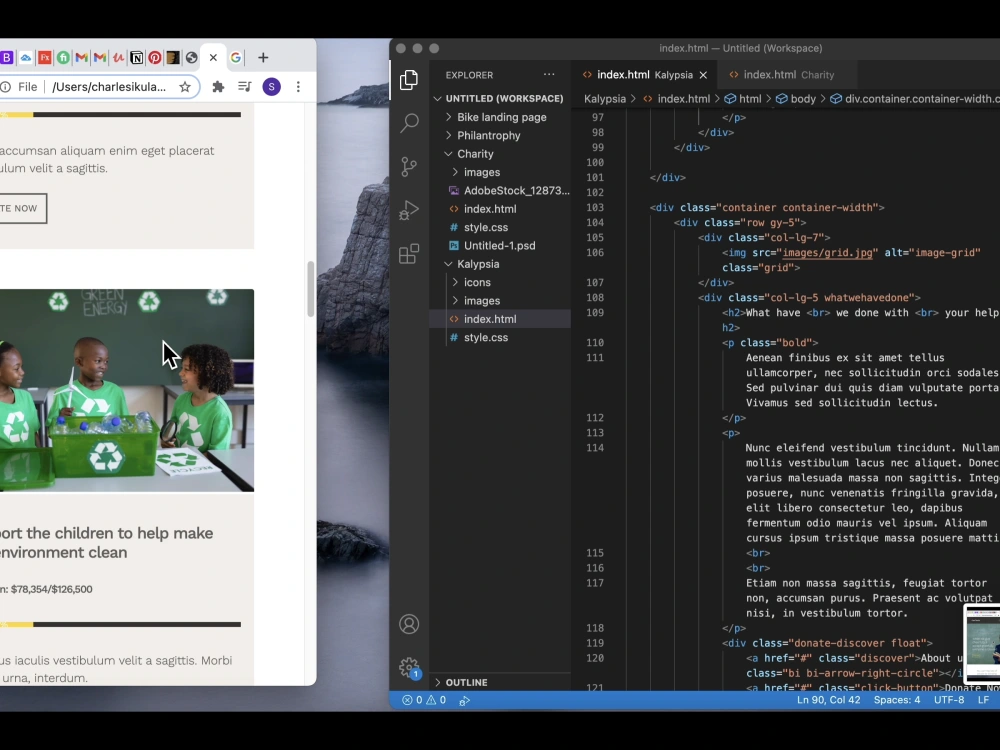Click line number 103 in the gutter

click(594, 207)
